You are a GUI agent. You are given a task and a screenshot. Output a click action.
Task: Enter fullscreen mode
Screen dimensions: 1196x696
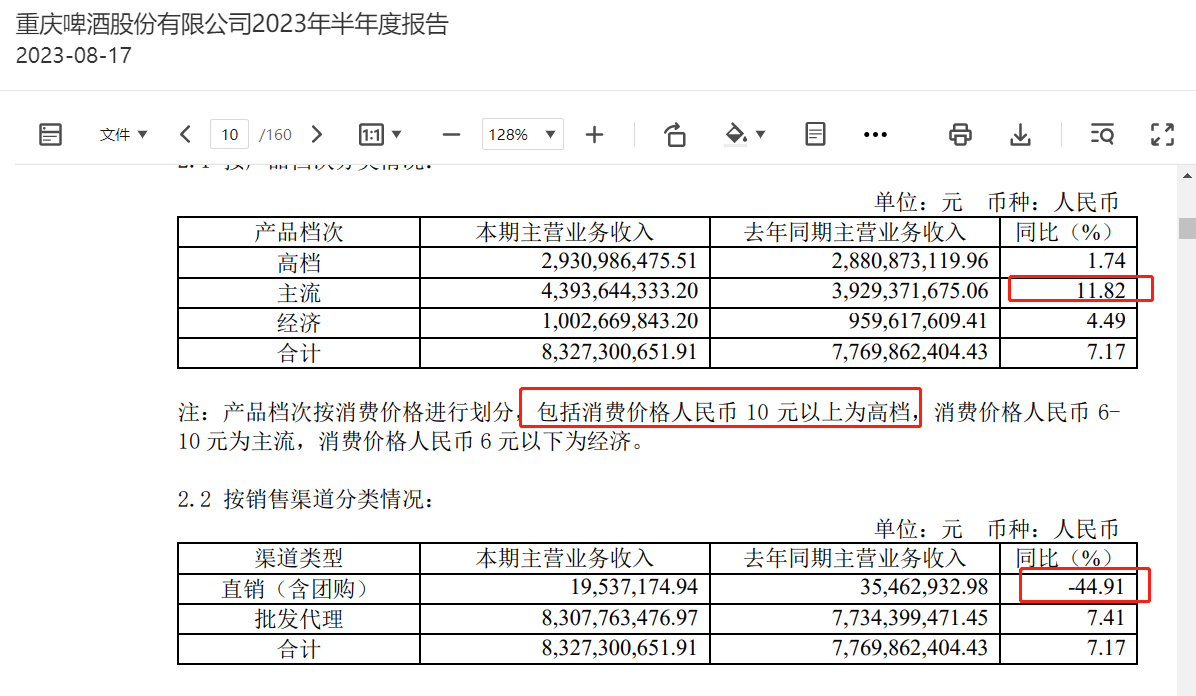[x=1162, y=134]
